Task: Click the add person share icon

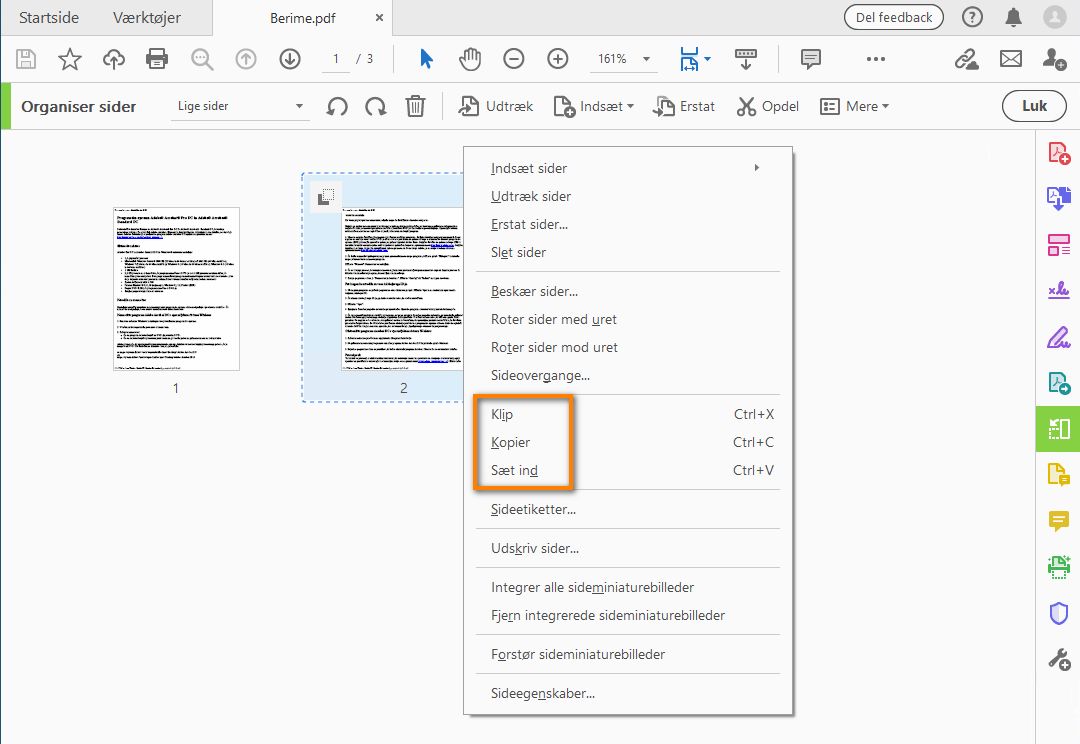Action: coord(1055,59)
